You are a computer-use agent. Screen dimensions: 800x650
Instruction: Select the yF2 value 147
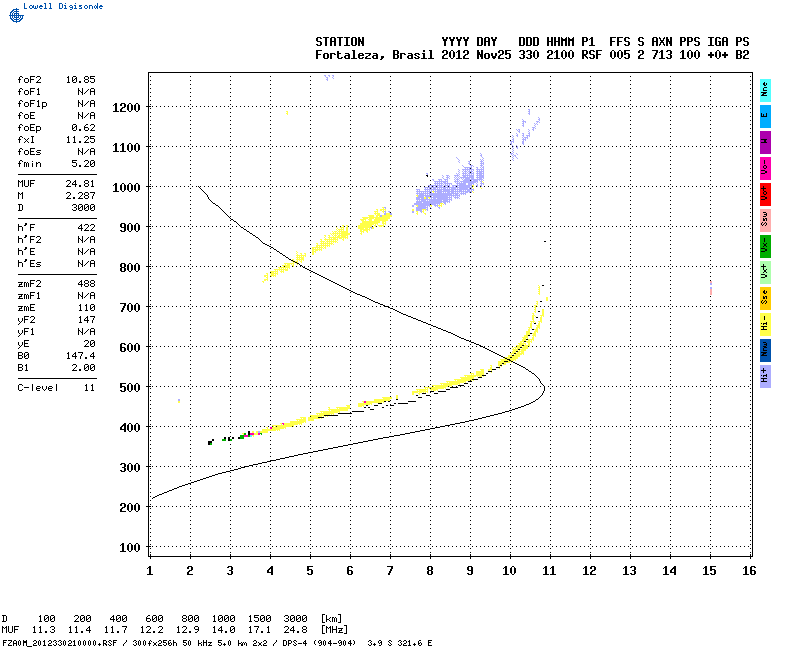coord(86,320)
